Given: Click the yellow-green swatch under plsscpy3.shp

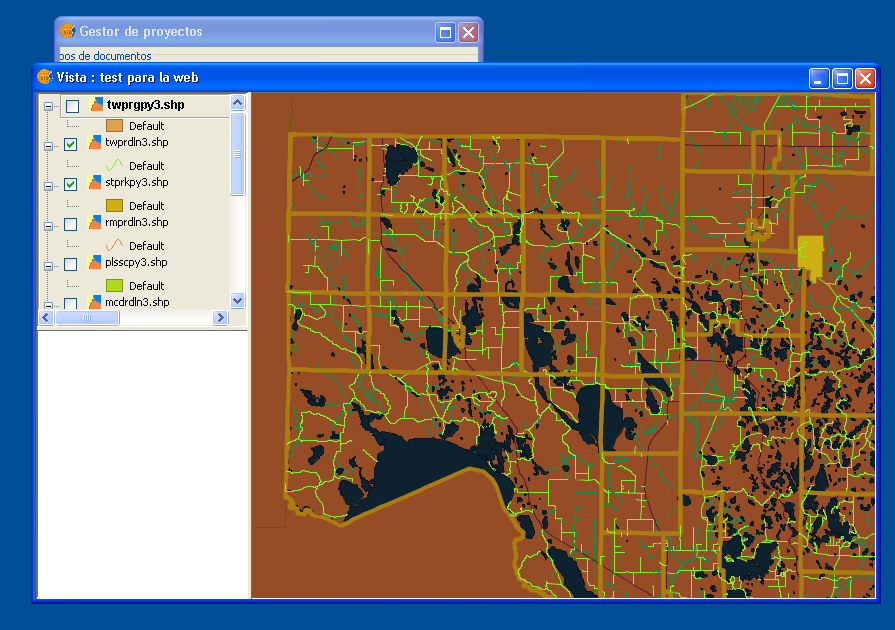Looking at the screenshot, I should [x=115, y=285].
